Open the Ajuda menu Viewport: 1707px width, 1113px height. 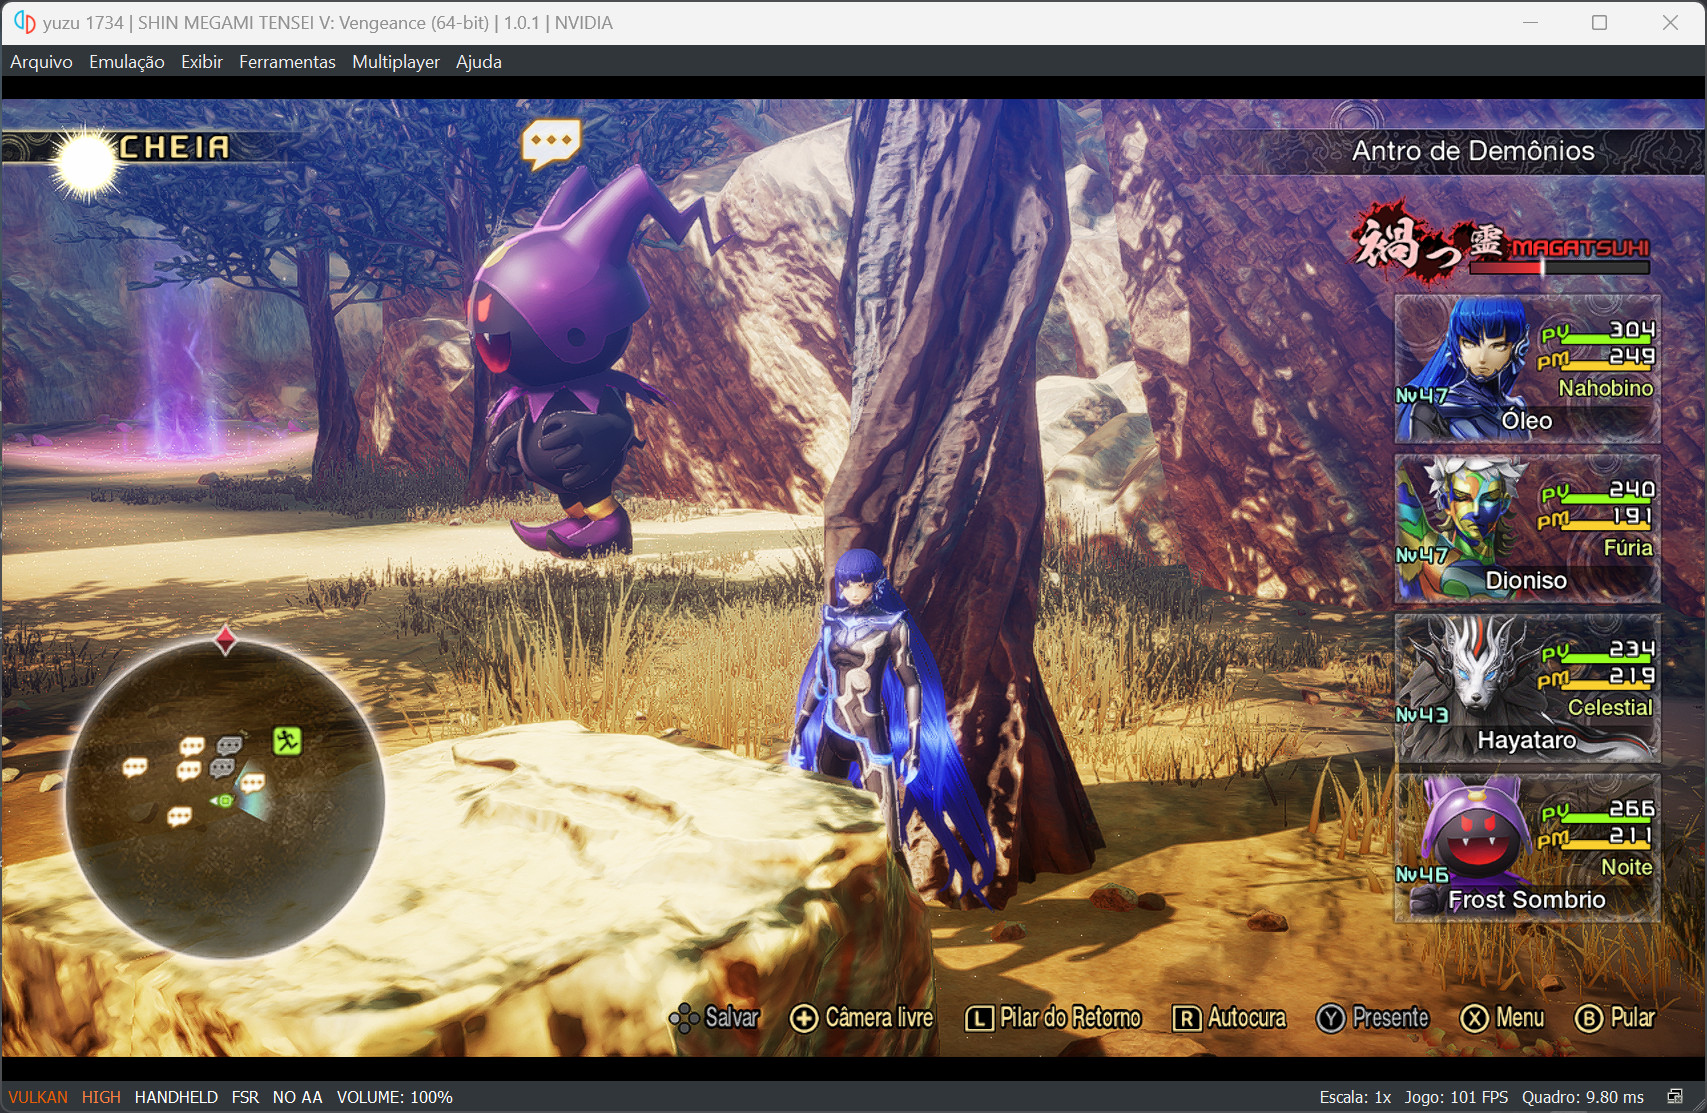(x=478, y=61)
